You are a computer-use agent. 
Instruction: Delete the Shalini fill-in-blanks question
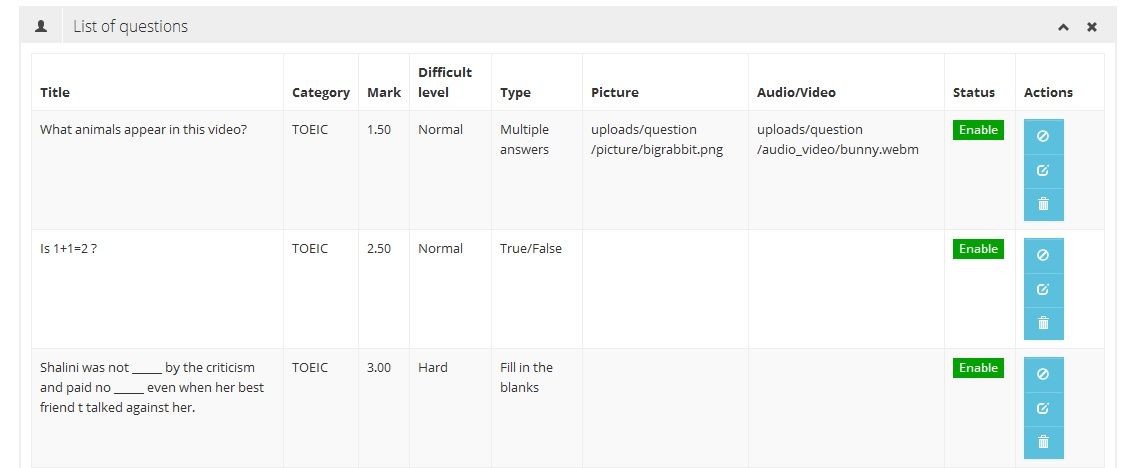pos(1043,442)
